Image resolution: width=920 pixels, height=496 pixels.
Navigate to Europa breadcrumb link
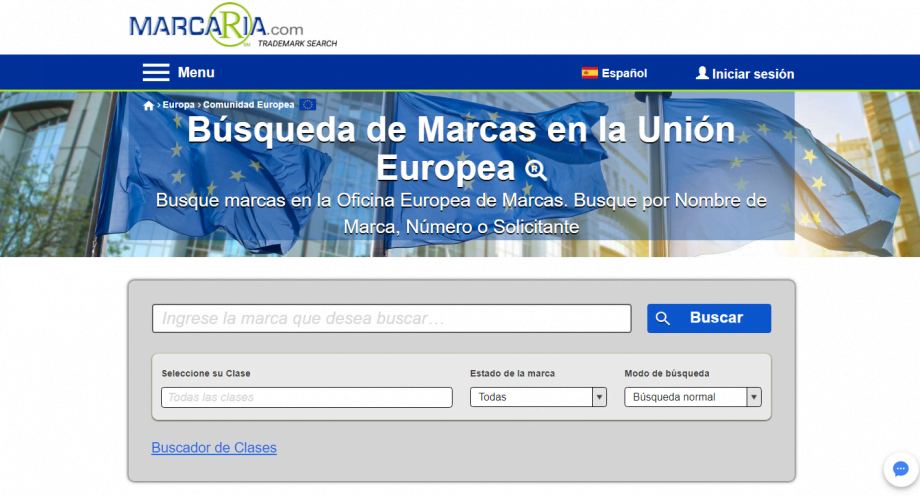point(178,104)
